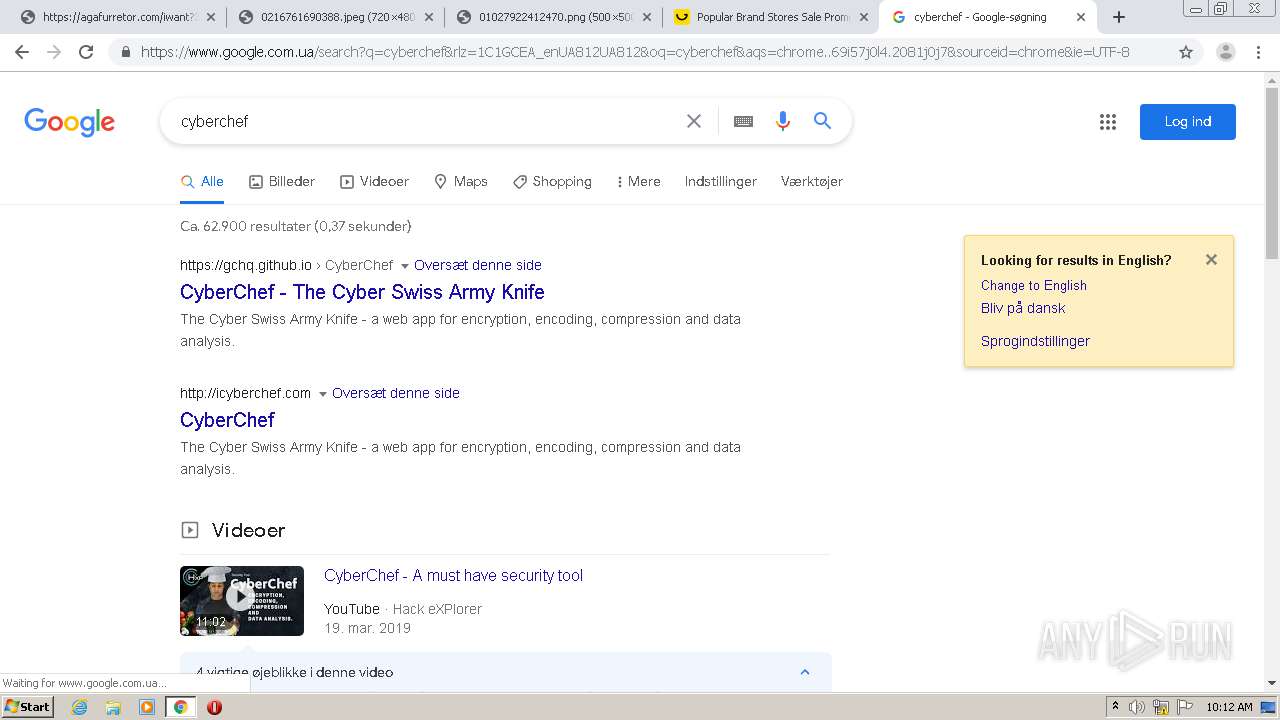Viewport: 1280px width, 720px height.
Task: Expand the Mere menu
Action: click(638, 182)
